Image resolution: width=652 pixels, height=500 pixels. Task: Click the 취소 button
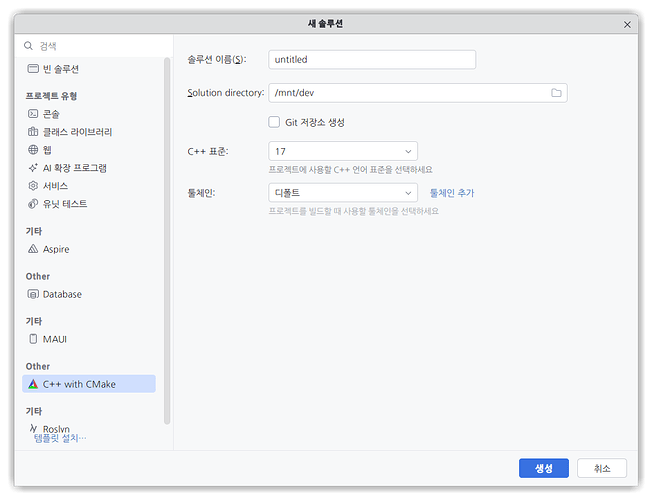click(602, 468)
